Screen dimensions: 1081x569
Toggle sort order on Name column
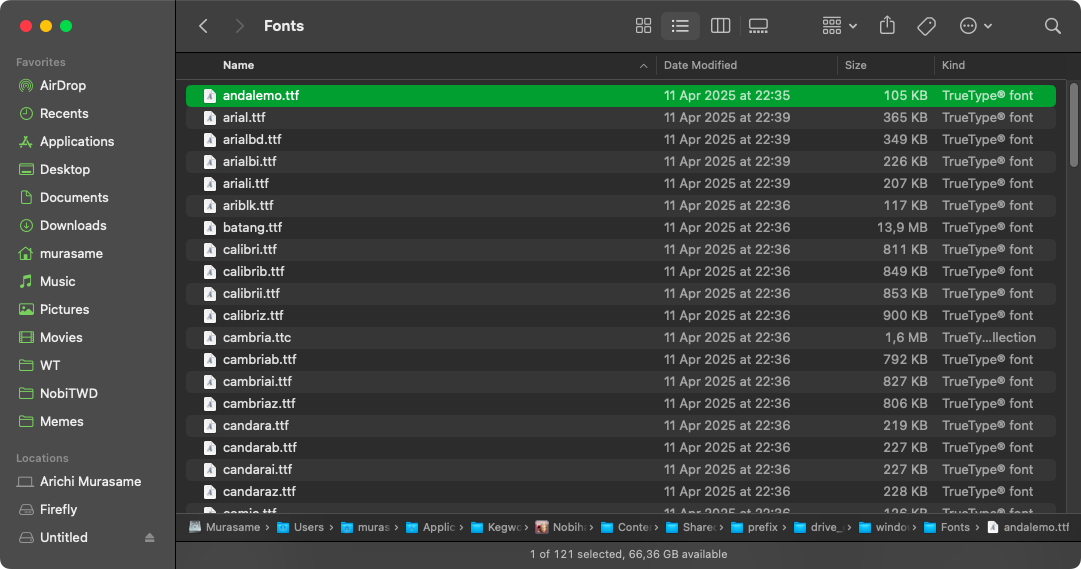[420, 65]
